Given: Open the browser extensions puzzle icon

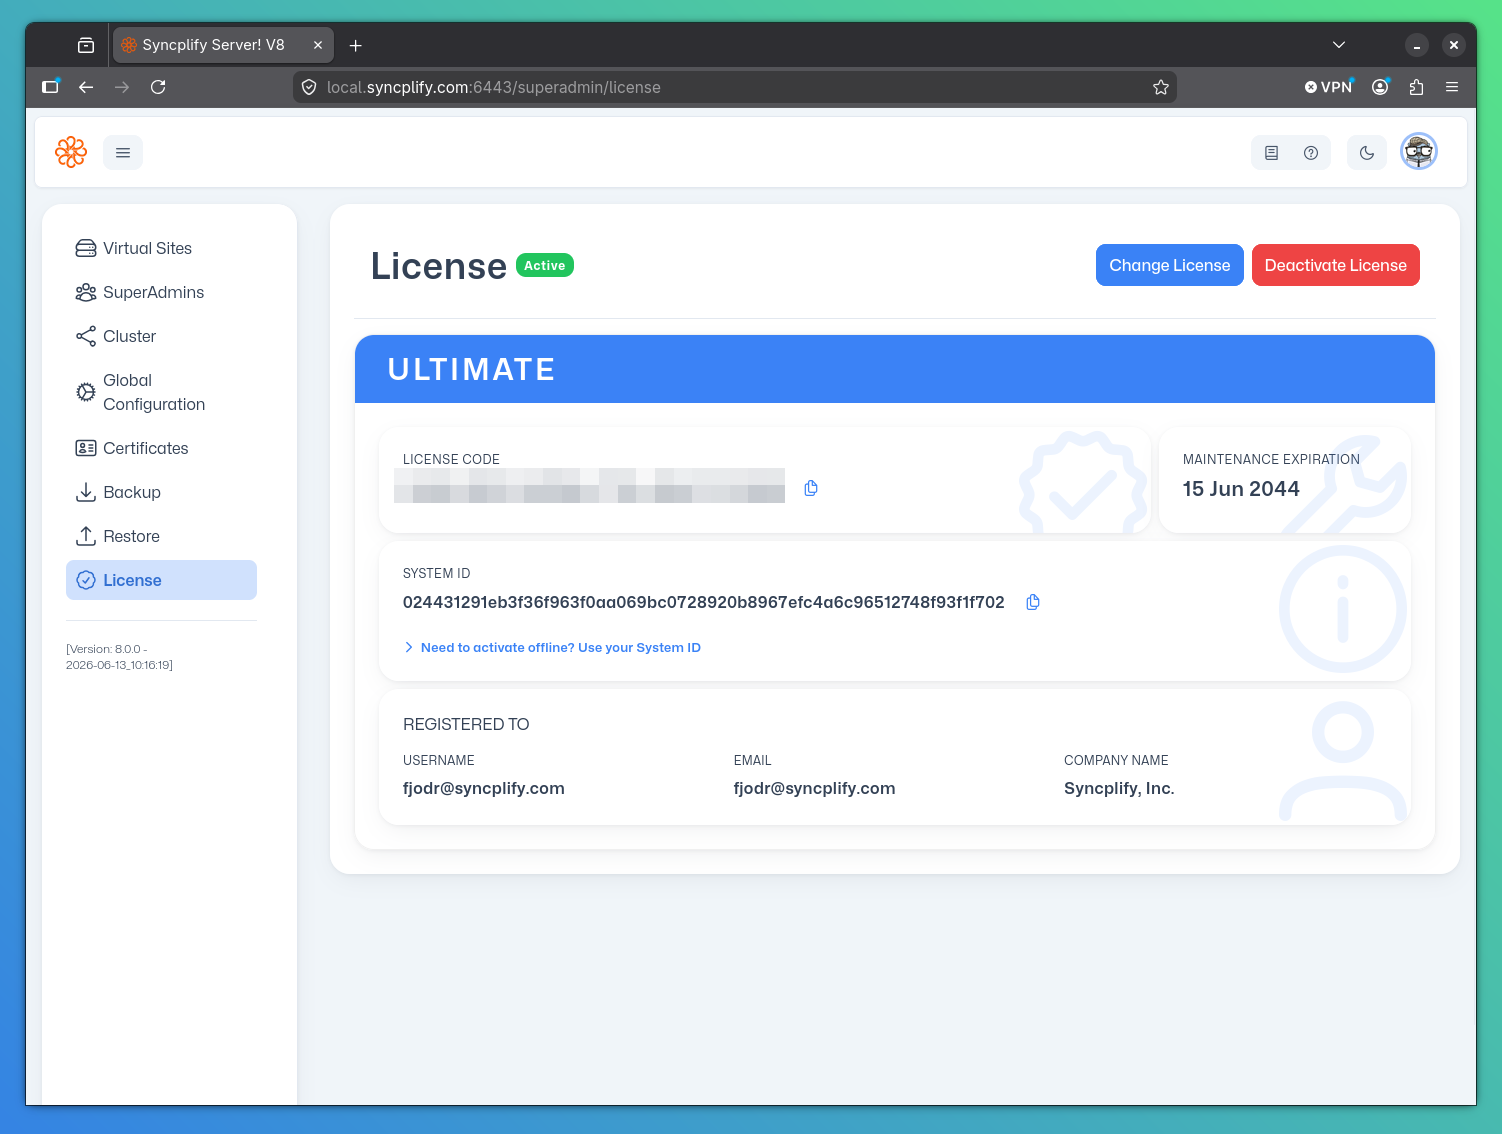Looking at the screenshot, I should click(1416, 87).
